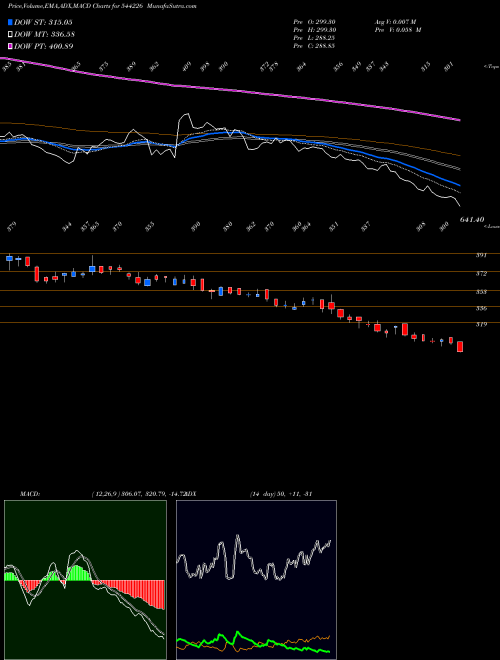This screenshot has height=660, width=500.
Task: Click the 353 price level label
Action: coord(481,292)
